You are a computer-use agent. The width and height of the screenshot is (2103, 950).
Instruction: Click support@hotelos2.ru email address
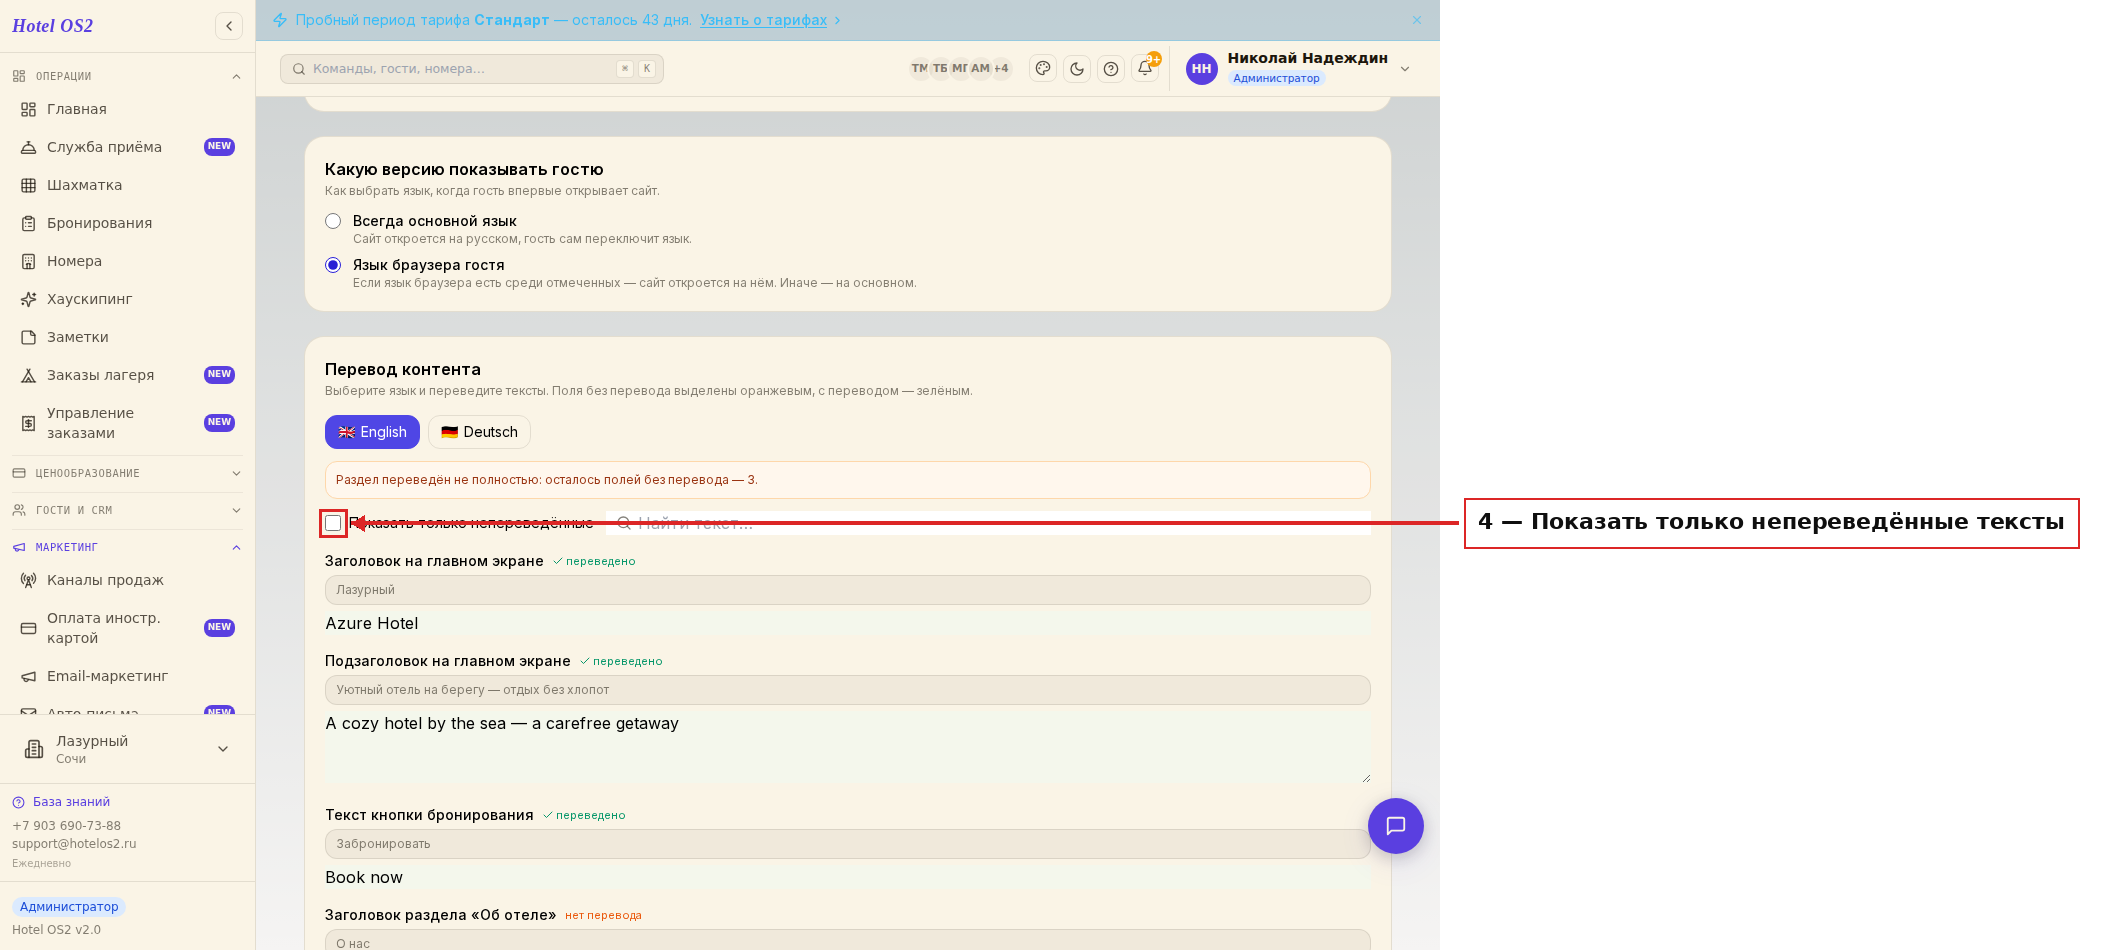74,844
